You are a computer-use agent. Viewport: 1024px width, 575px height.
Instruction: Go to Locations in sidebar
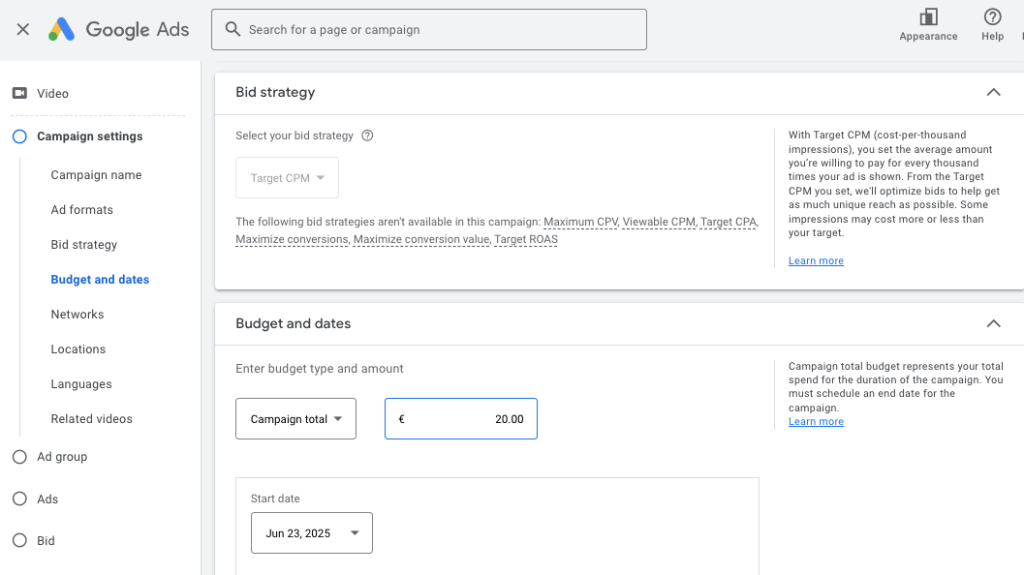coord(78,349)
